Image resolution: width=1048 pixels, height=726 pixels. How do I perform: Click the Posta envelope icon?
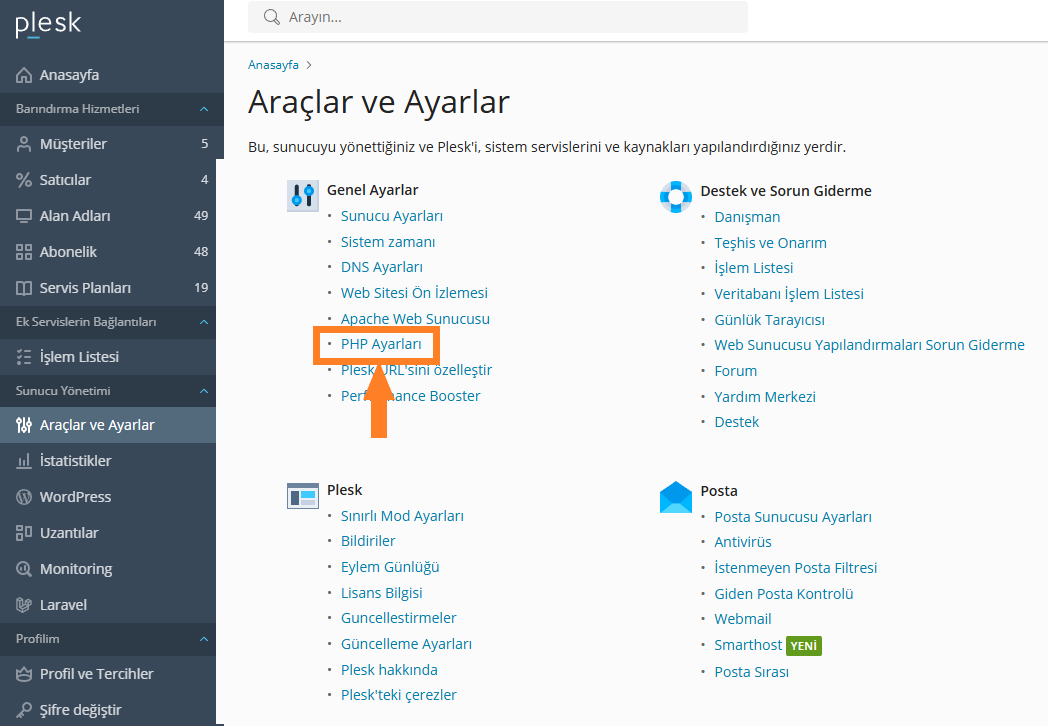coord(675,496)
